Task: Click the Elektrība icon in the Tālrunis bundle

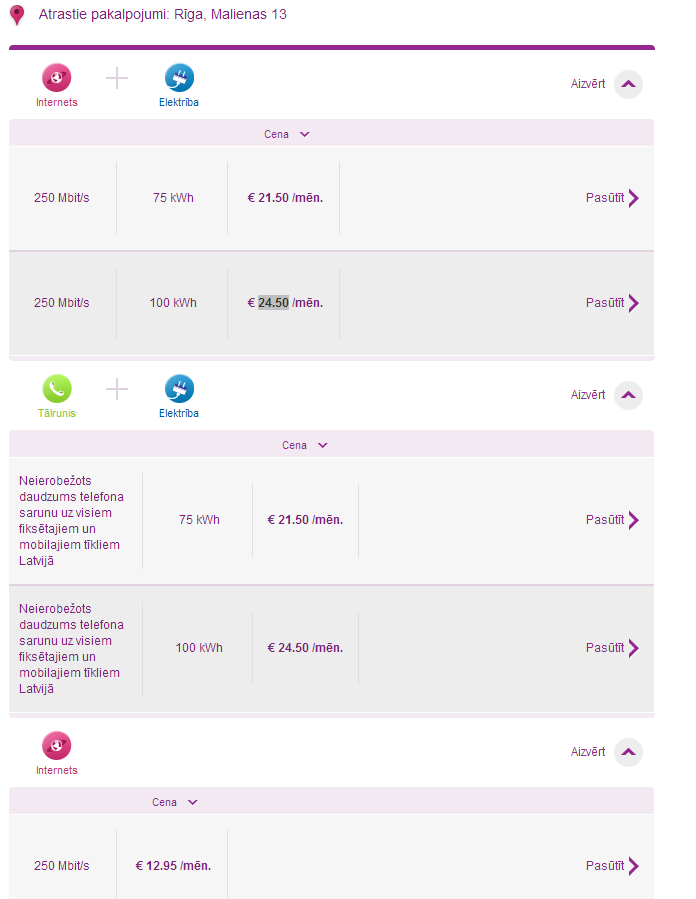Action: (x=179, y=389)
